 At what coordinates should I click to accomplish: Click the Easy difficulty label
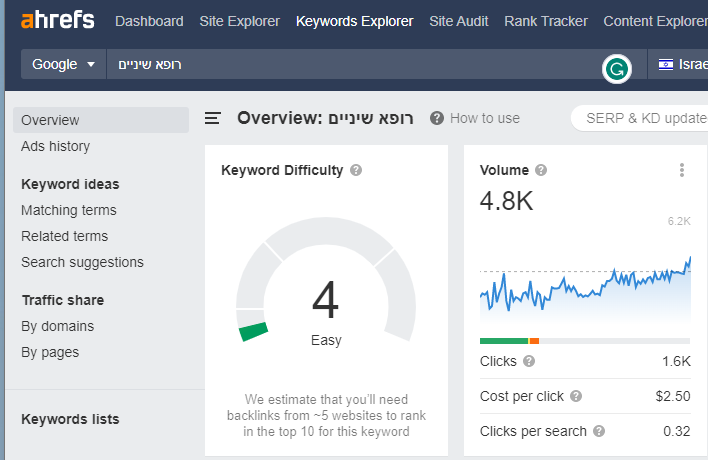point(326,340)
